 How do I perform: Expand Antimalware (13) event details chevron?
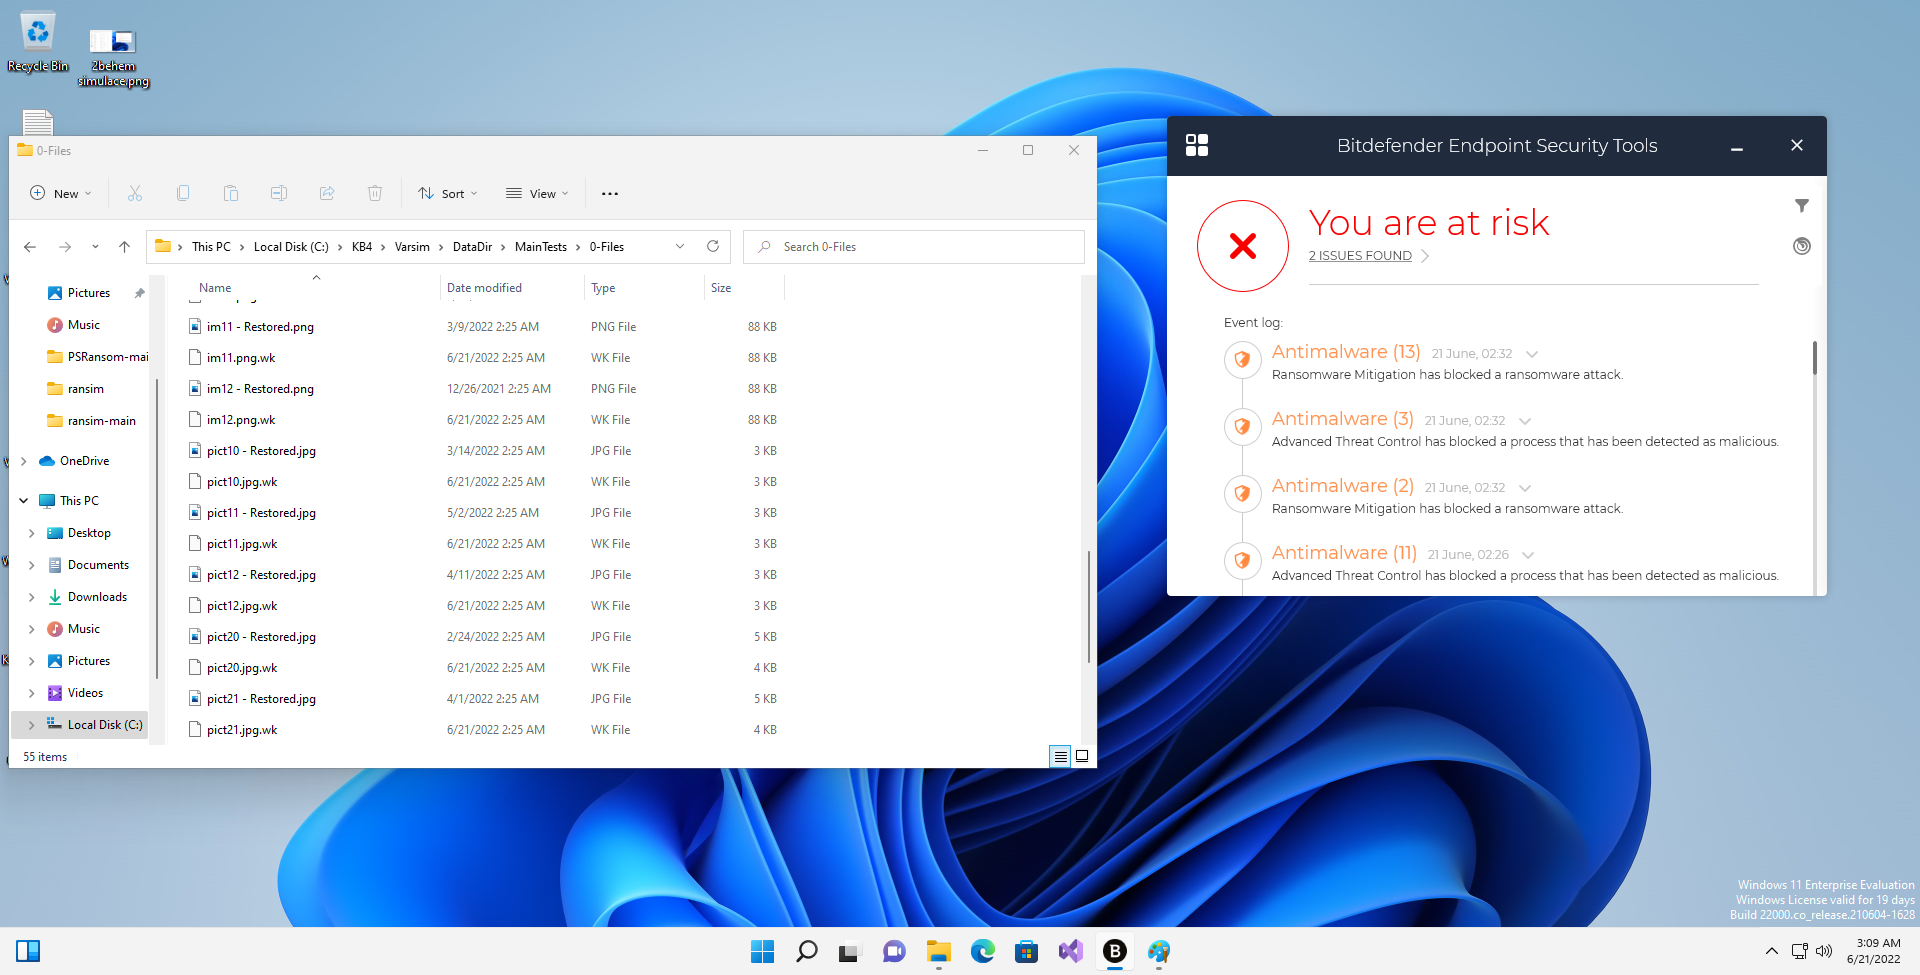point(1532,354)
